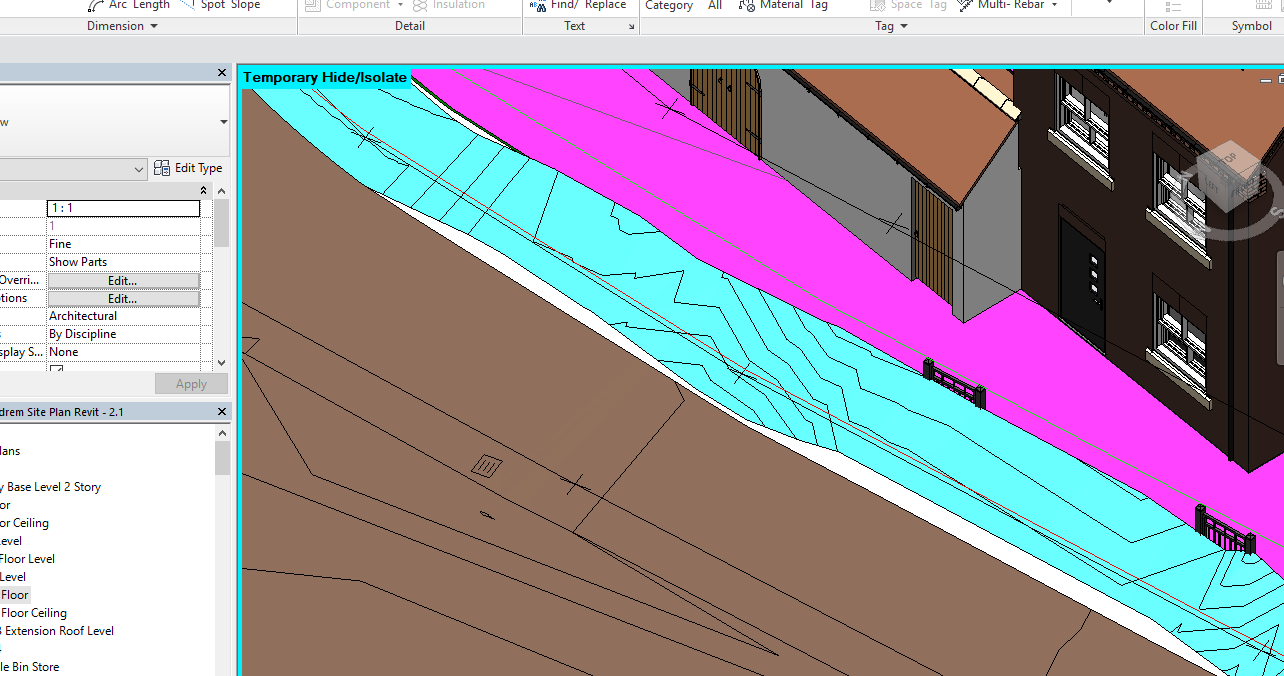The image size is (1284, 676).
Task: Select the lower black gate near edge
Action: click(x=1226, y=531)
